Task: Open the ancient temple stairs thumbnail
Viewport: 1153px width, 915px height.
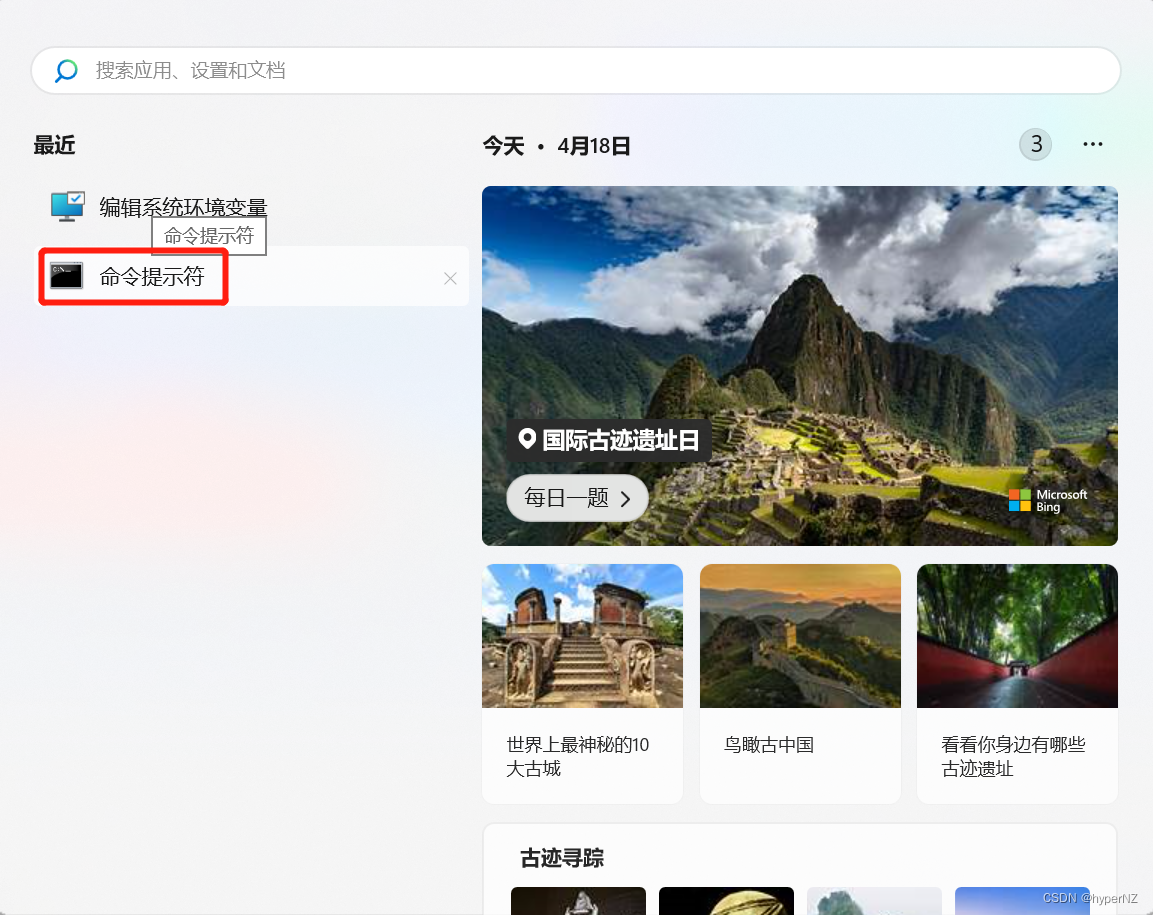Action: pyautogui.click(x=582, y=635)
